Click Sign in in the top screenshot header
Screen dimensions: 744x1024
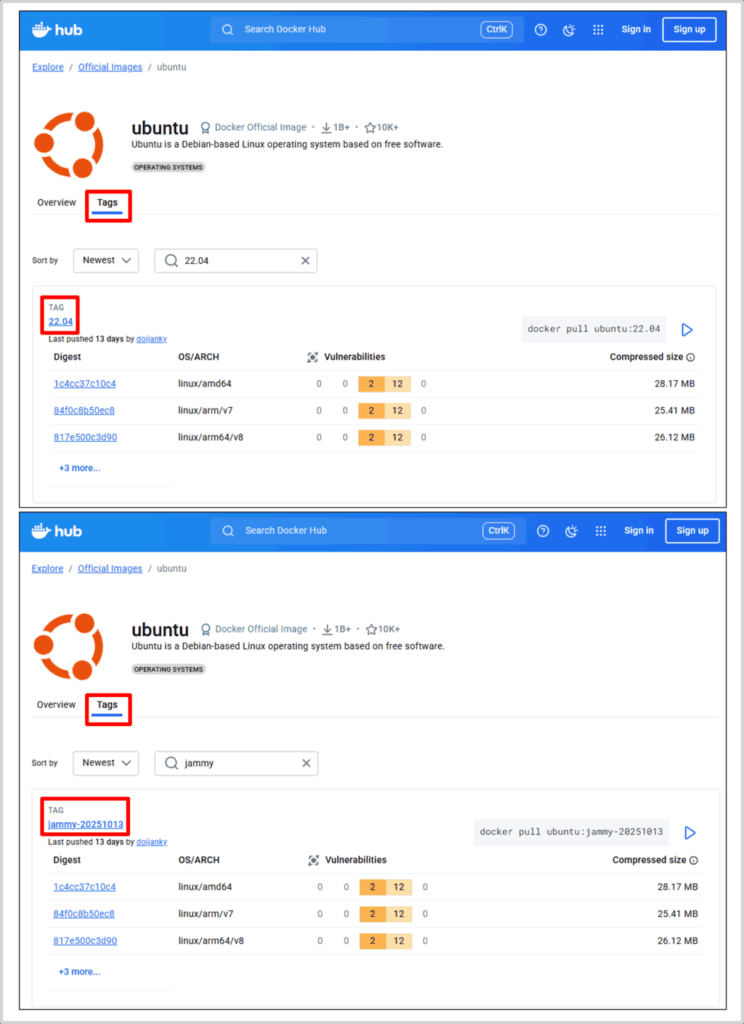[636, 29]
